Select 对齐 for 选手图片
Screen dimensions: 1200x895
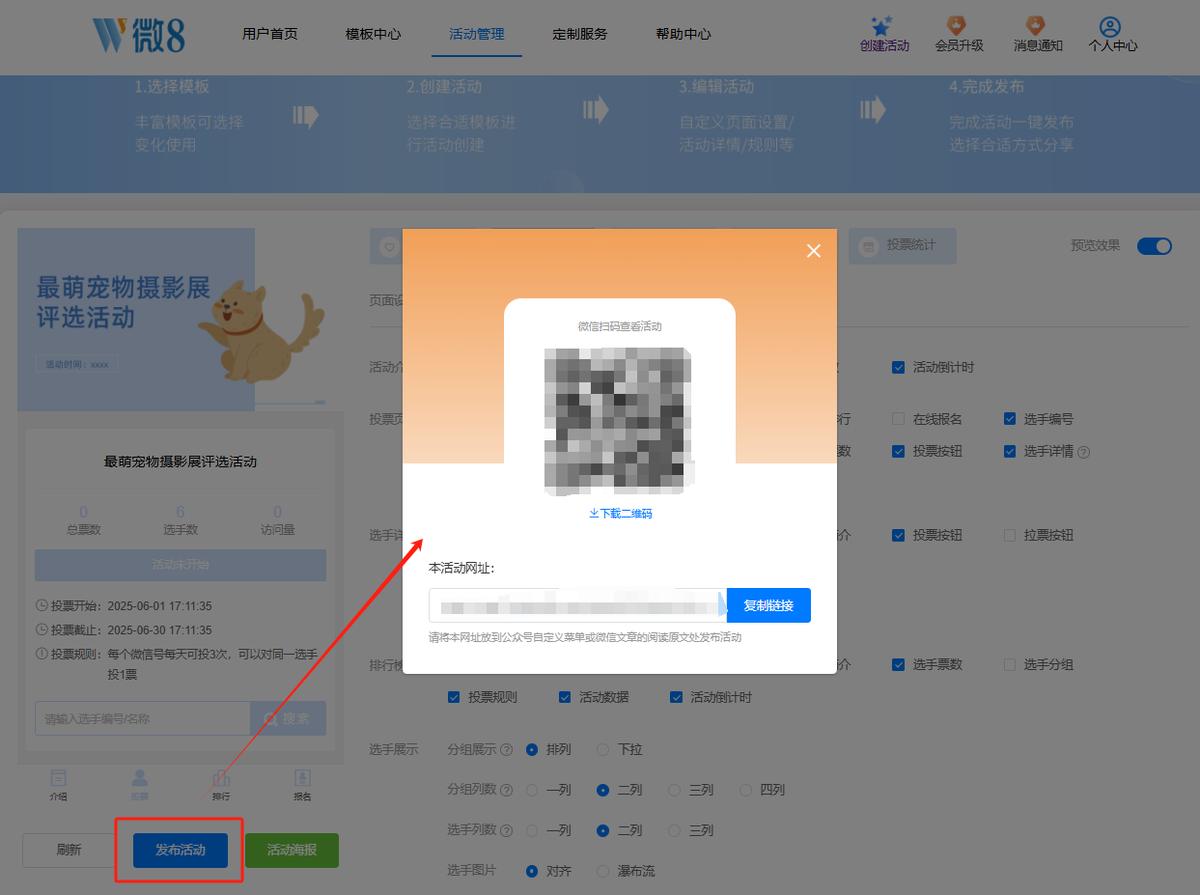[532, 871]
